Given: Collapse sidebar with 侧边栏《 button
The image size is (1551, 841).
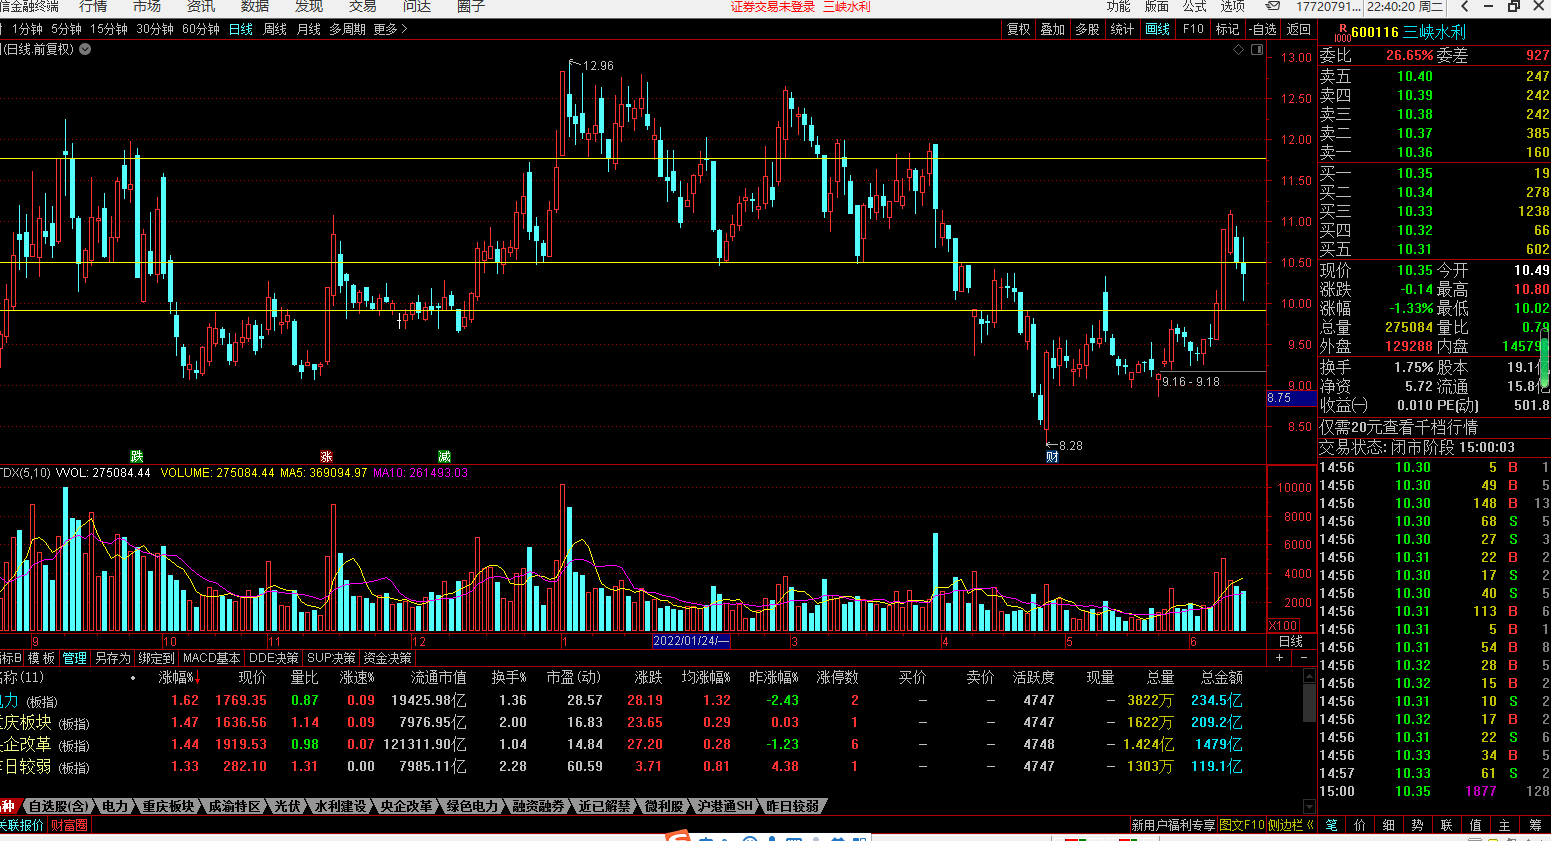Looking at the screenshot, I should point(1291,825).
